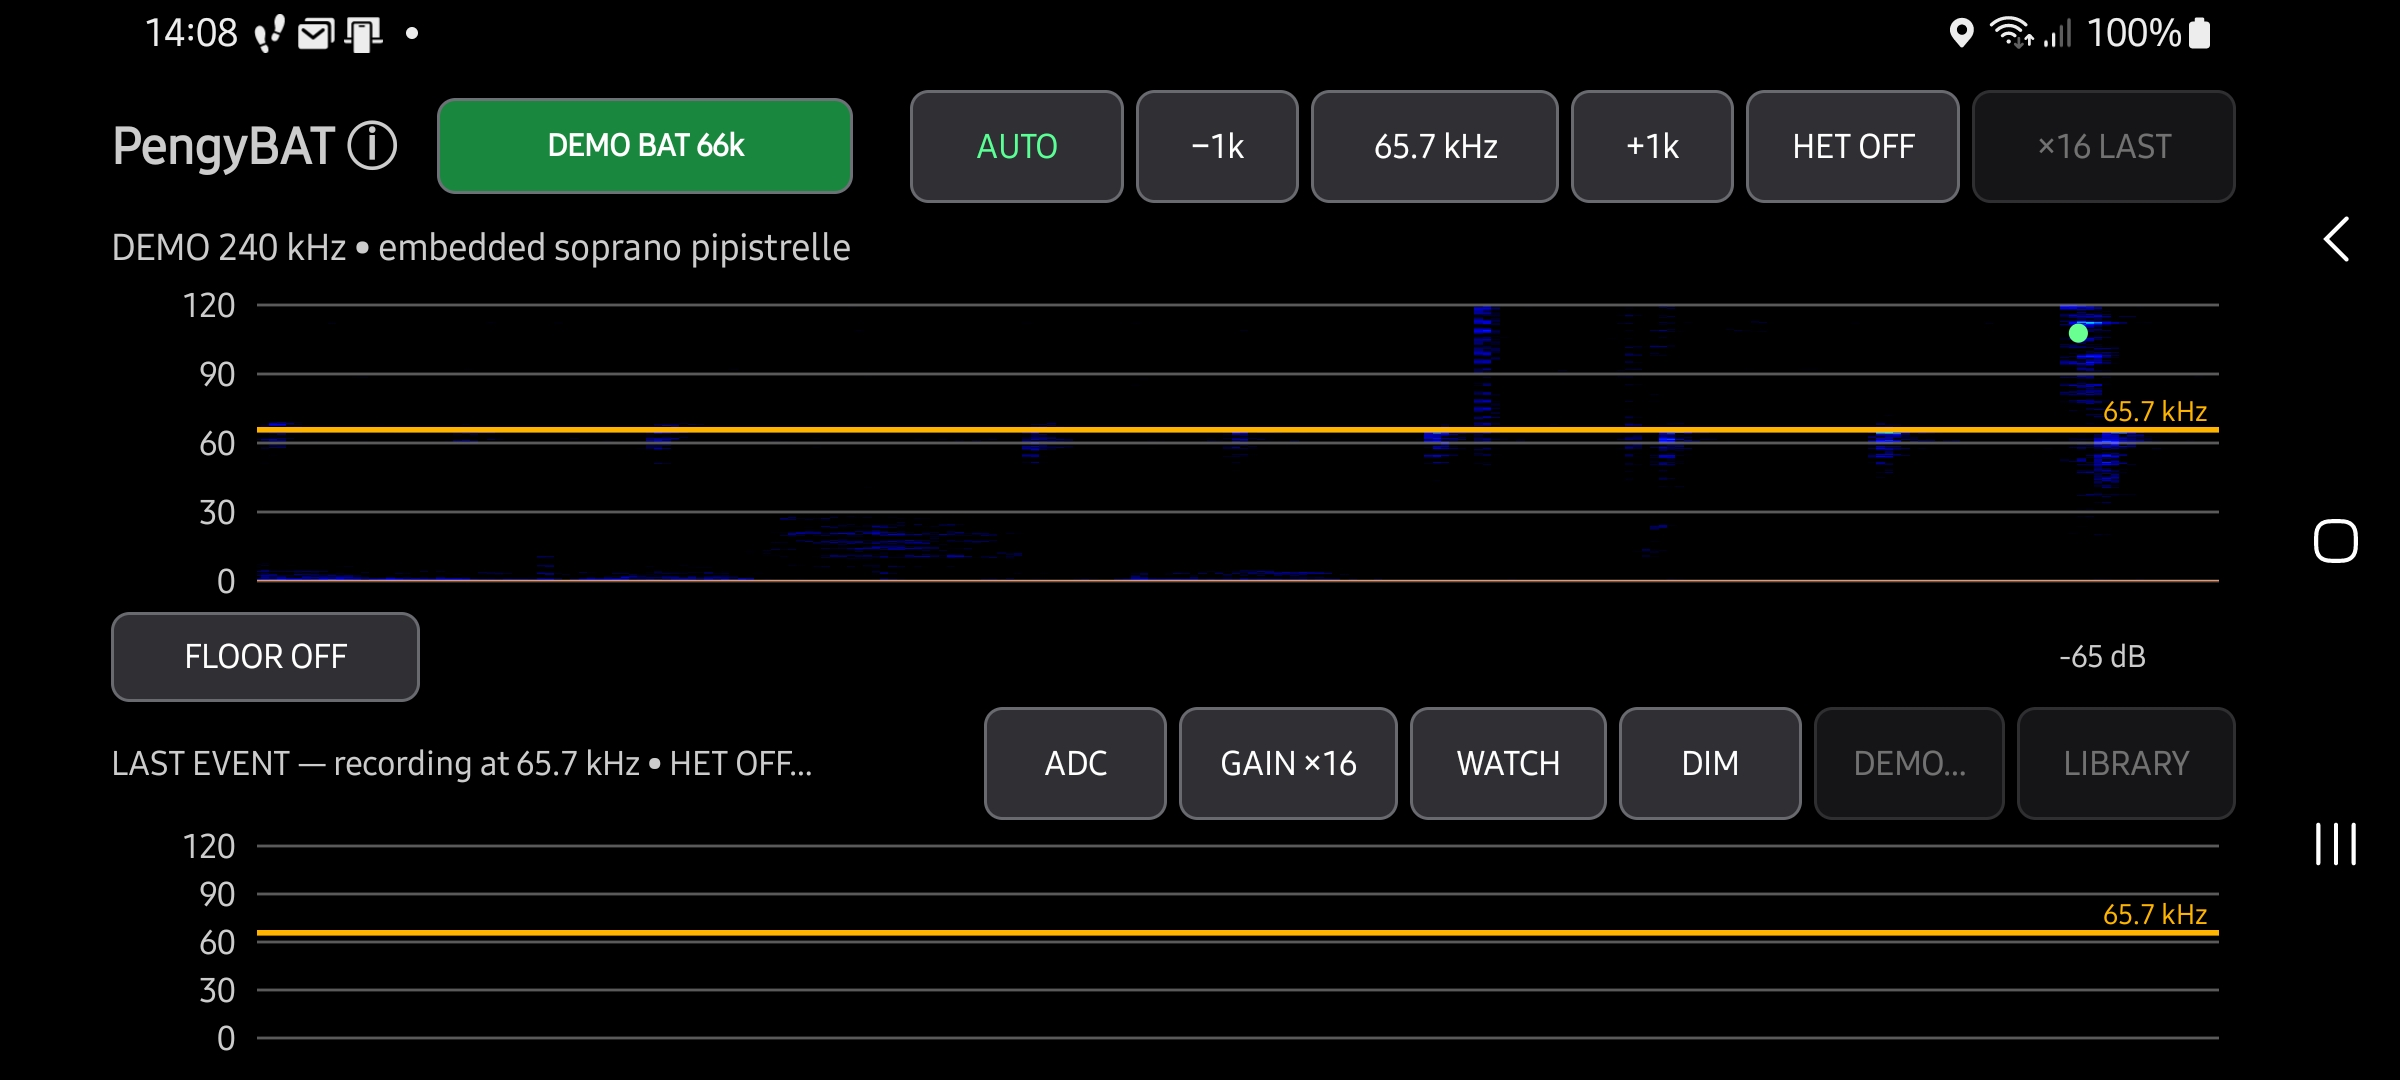Viewport: 2400px width, 1080px height.
Task: Open the recent apps navigation button
Action: coord(2336,844)
